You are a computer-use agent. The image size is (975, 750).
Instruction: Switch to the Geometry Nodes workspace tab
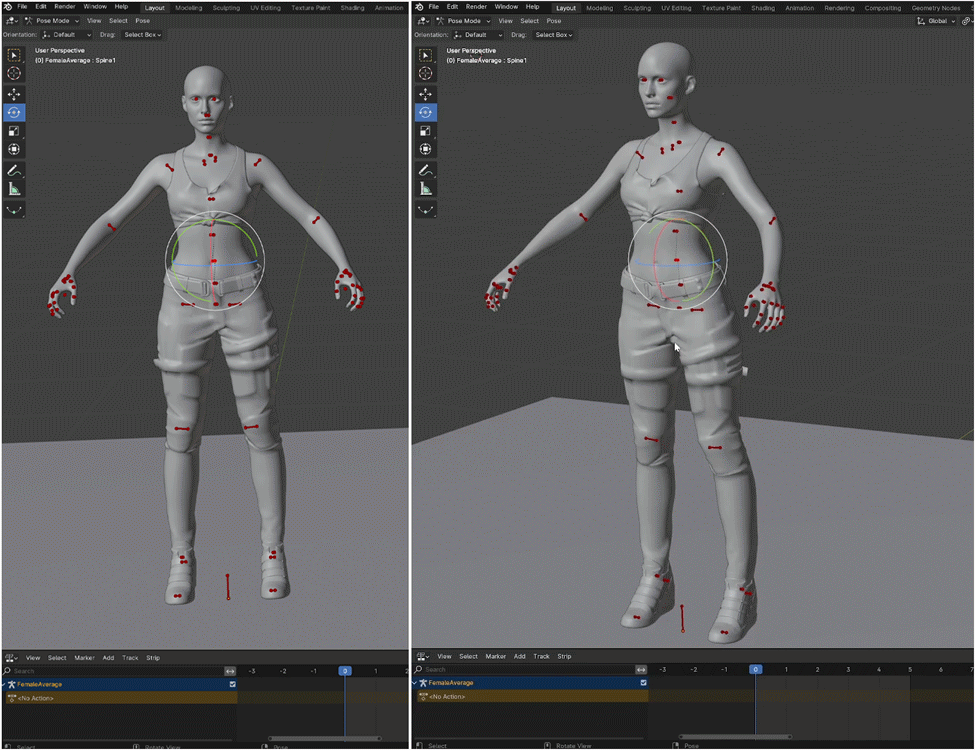pos(935,7)
